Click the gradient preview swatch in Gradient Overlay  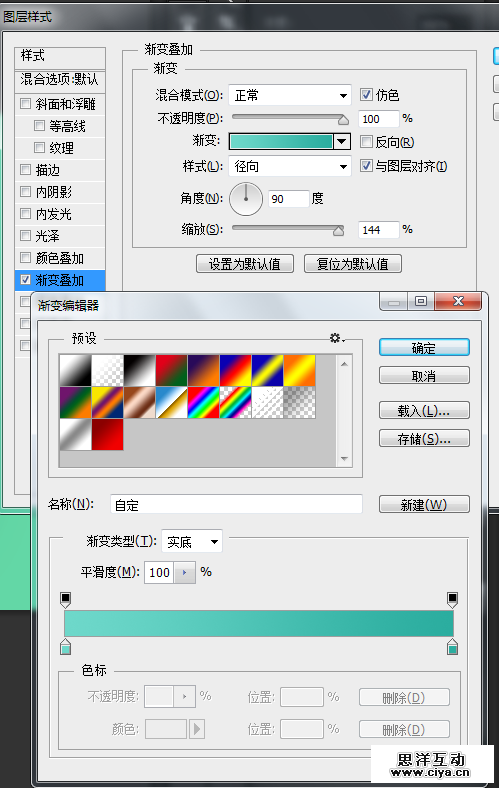281,142
